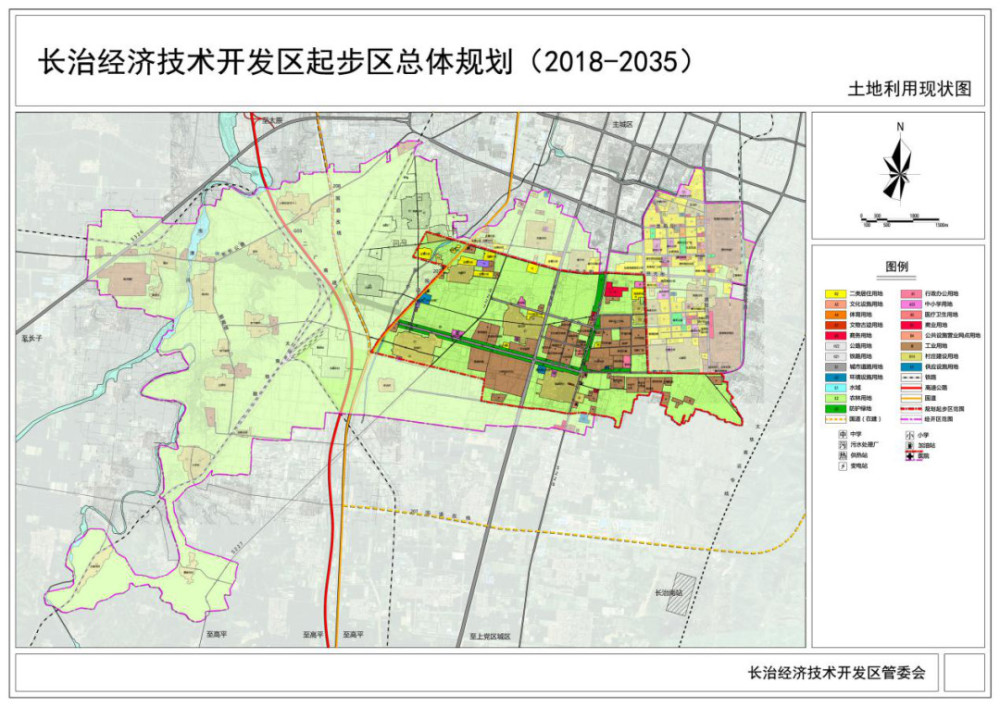Click the 图例 legend heading
Image resolution: width=1000 pixels, height=707 pixels.
[x=897, y=266]
